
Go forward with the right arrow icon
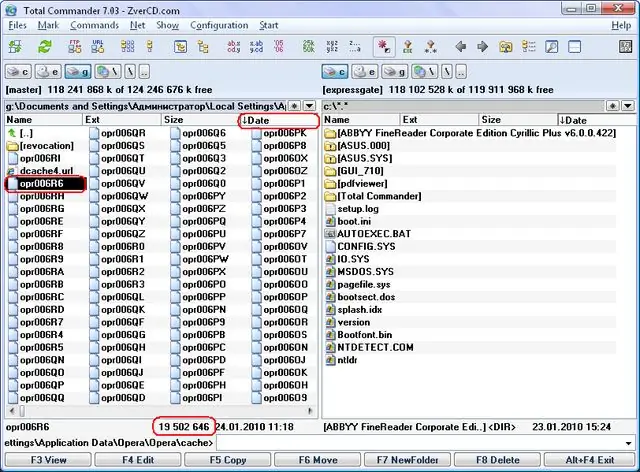pos(482,47)
